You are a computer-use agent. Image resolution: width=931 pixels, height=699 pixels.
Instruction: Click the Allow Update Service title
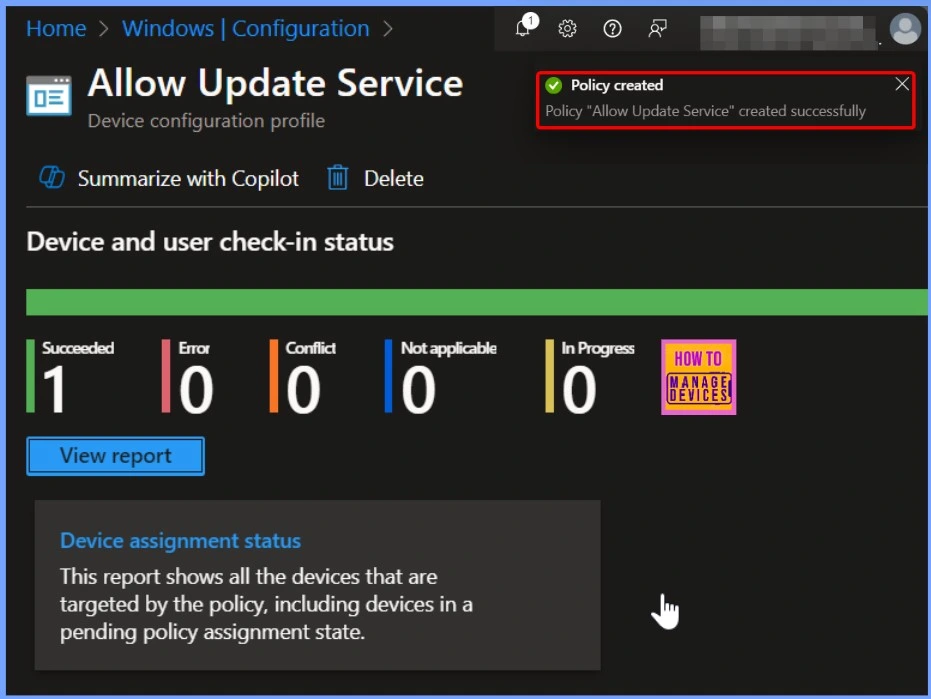pyautogui.click(x=276, y=83)
